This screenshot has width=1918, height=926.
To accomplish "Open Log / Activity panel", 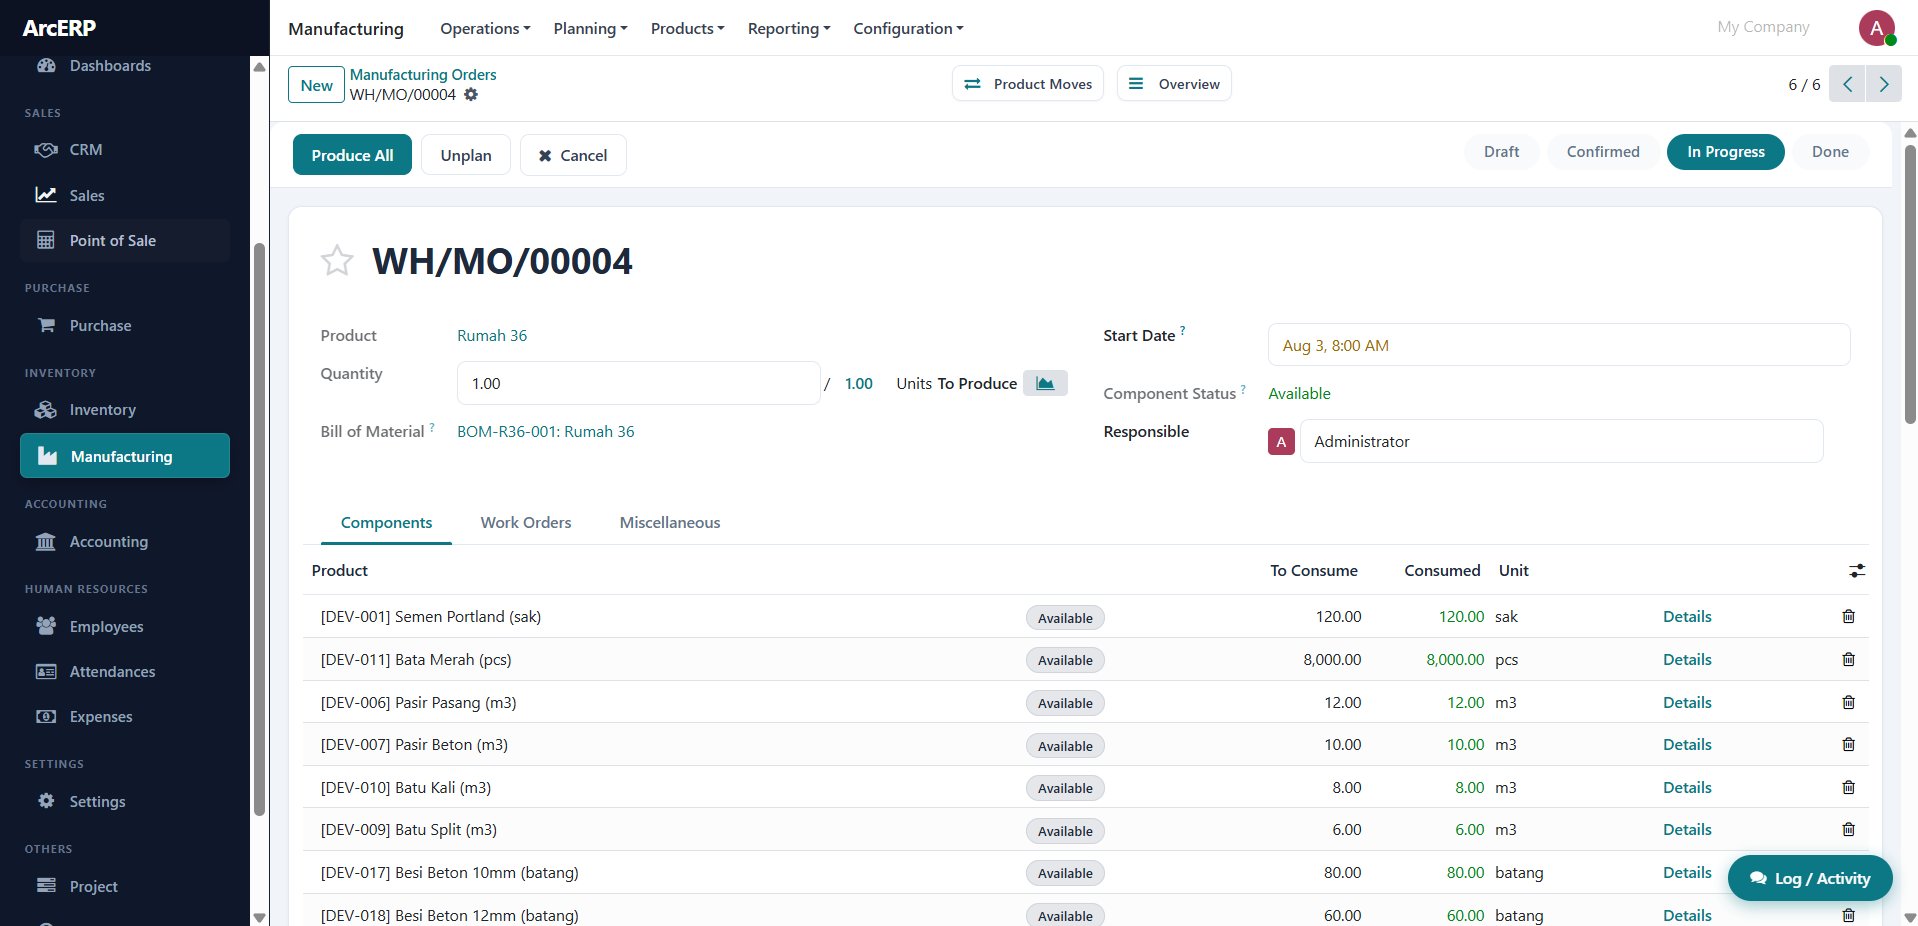I will 1810,878.
